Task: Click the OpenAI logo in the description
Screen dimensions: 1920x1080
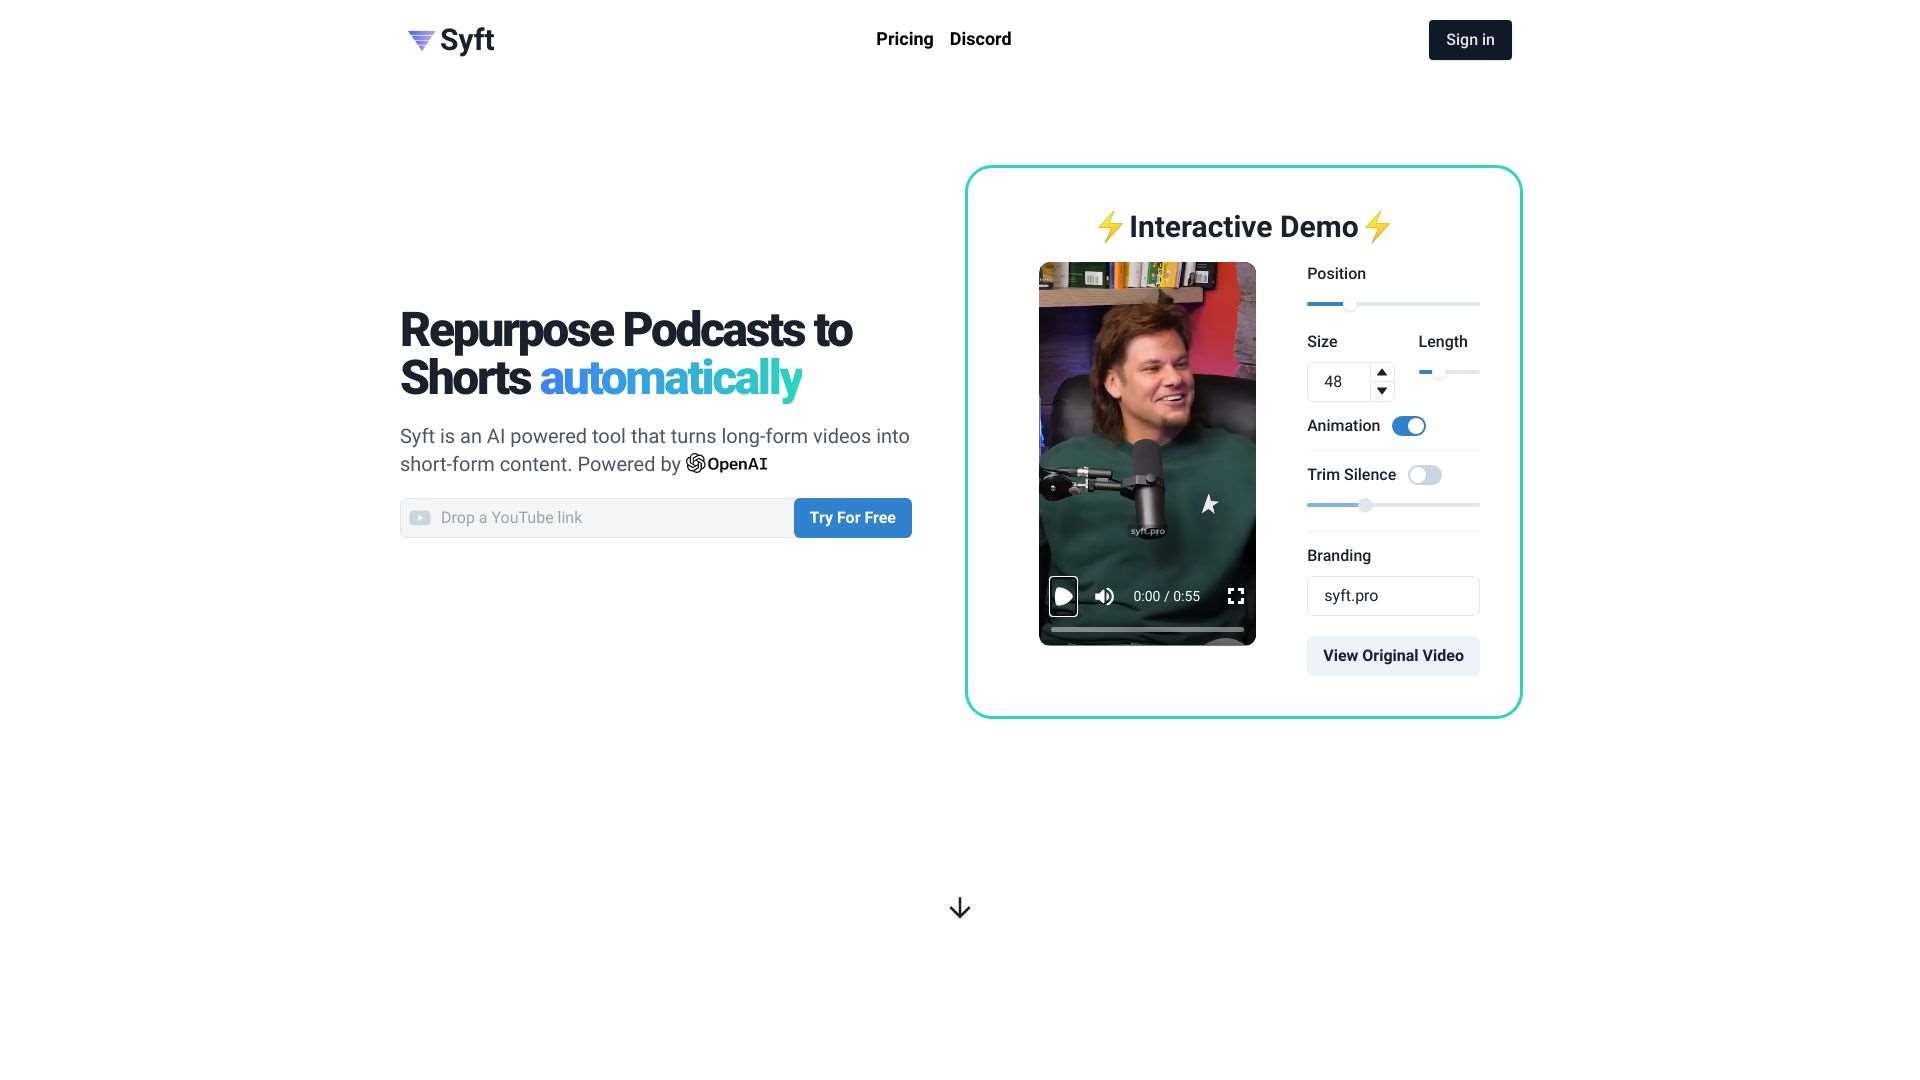Action: pyautogui.click(x=696, y=463)
